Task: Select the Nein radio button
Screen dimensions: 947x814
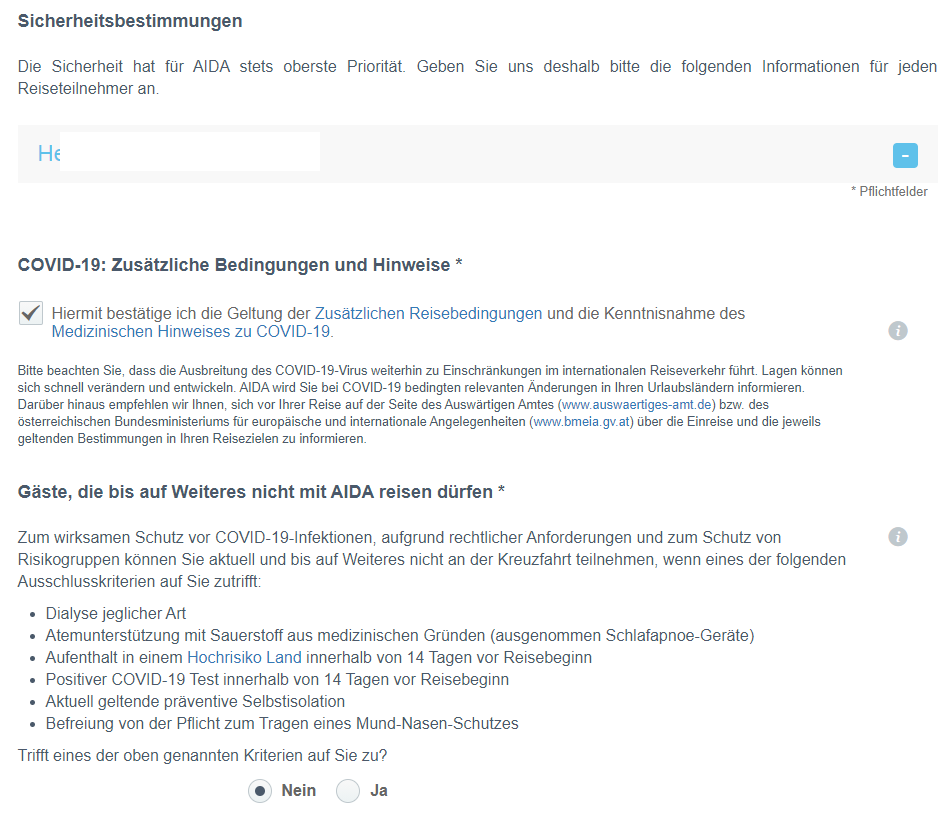Action: coord(260,791)
